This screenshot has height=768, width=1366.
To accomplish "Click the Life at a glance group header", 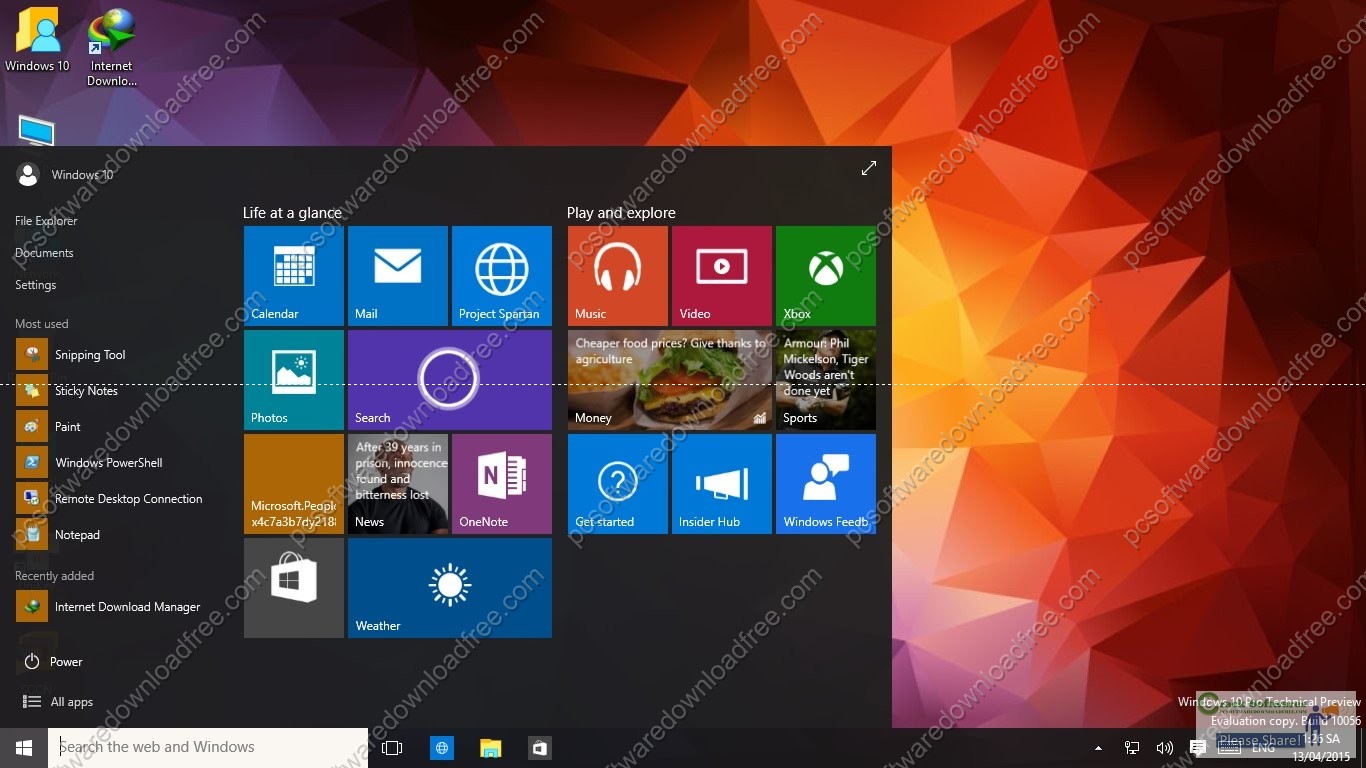I will coord(292,213).
